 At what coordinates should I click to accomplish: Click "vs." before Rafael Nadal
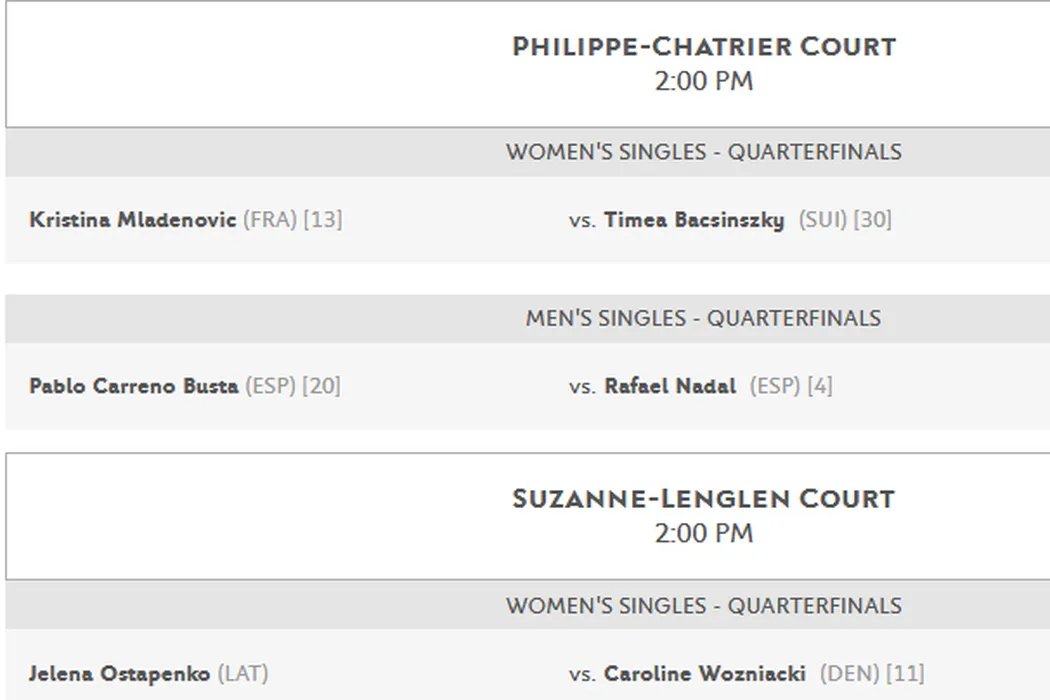tap(582, 387)
